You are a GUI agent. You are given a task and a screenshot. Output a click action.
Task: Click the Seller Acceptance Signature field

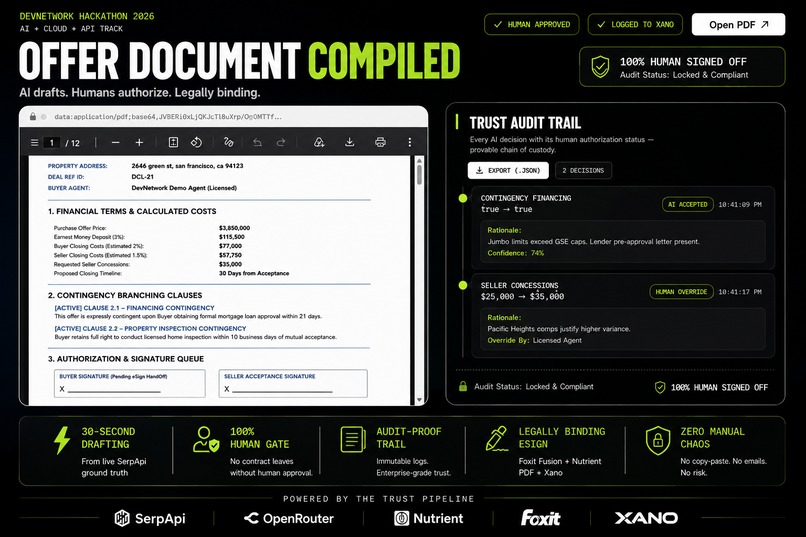(x=293, y=383)
